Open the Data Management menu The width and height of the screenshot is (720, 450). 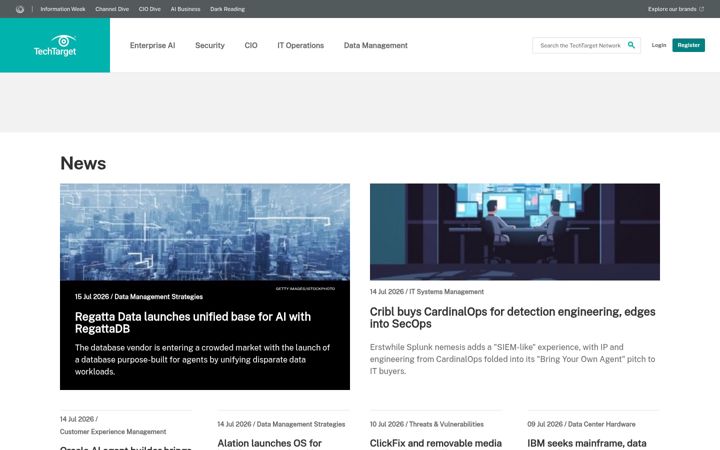(376, 45)
